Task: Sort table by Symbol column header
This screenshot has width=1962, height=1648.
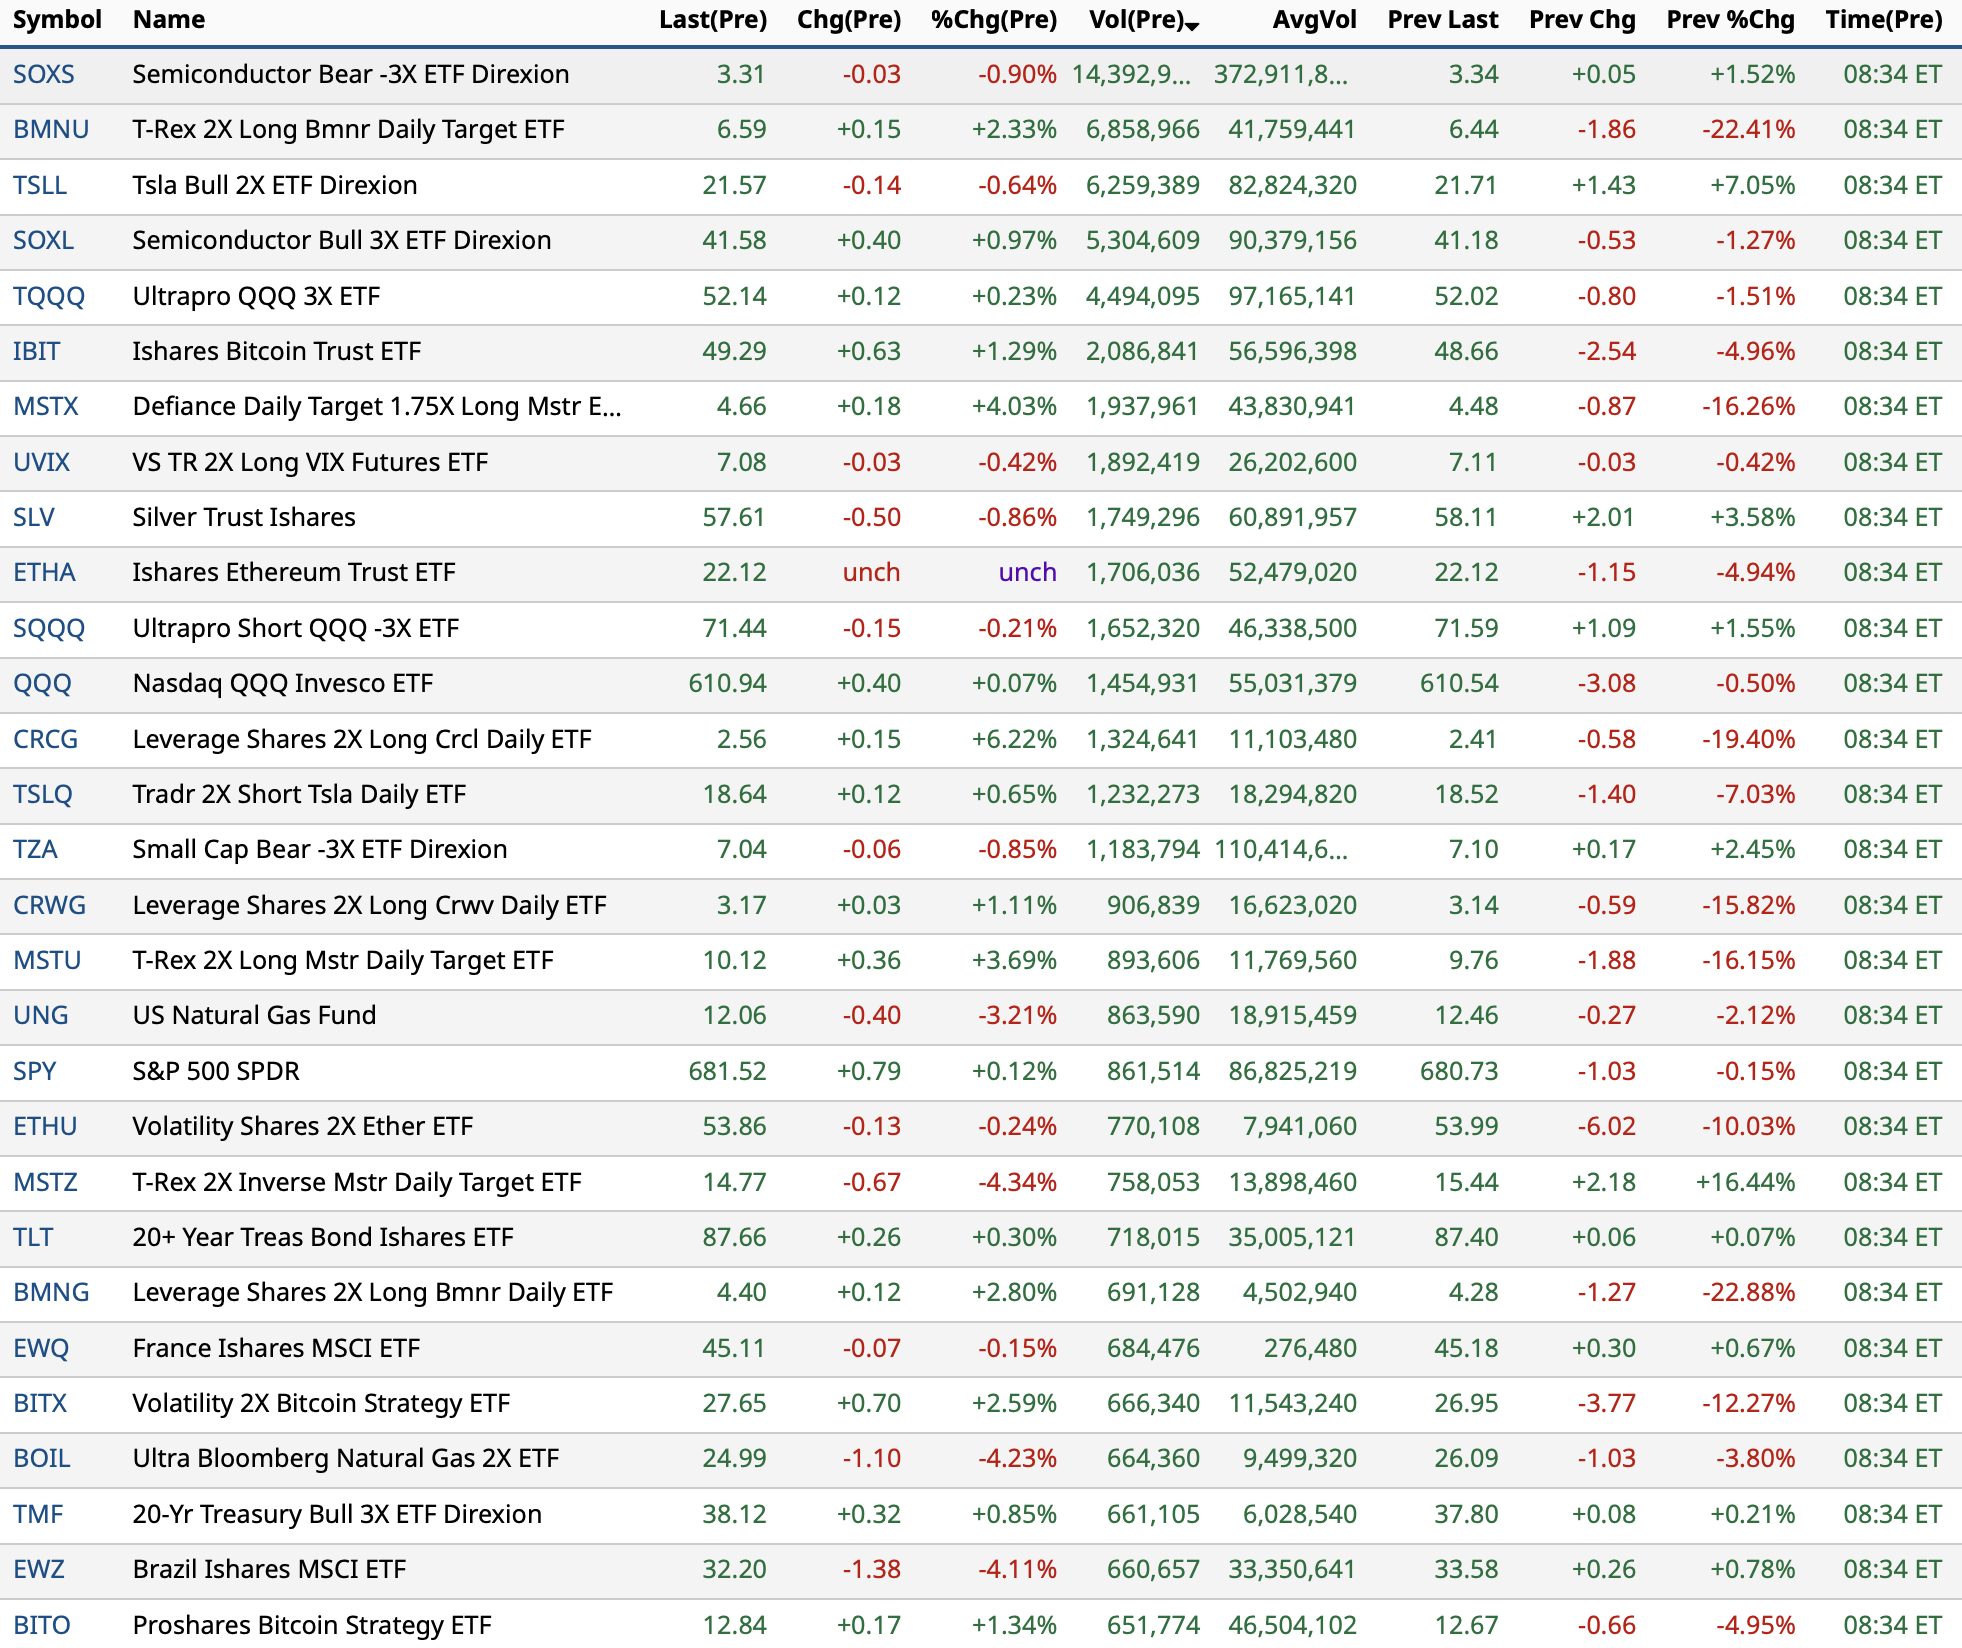Action: coord(57,20)
